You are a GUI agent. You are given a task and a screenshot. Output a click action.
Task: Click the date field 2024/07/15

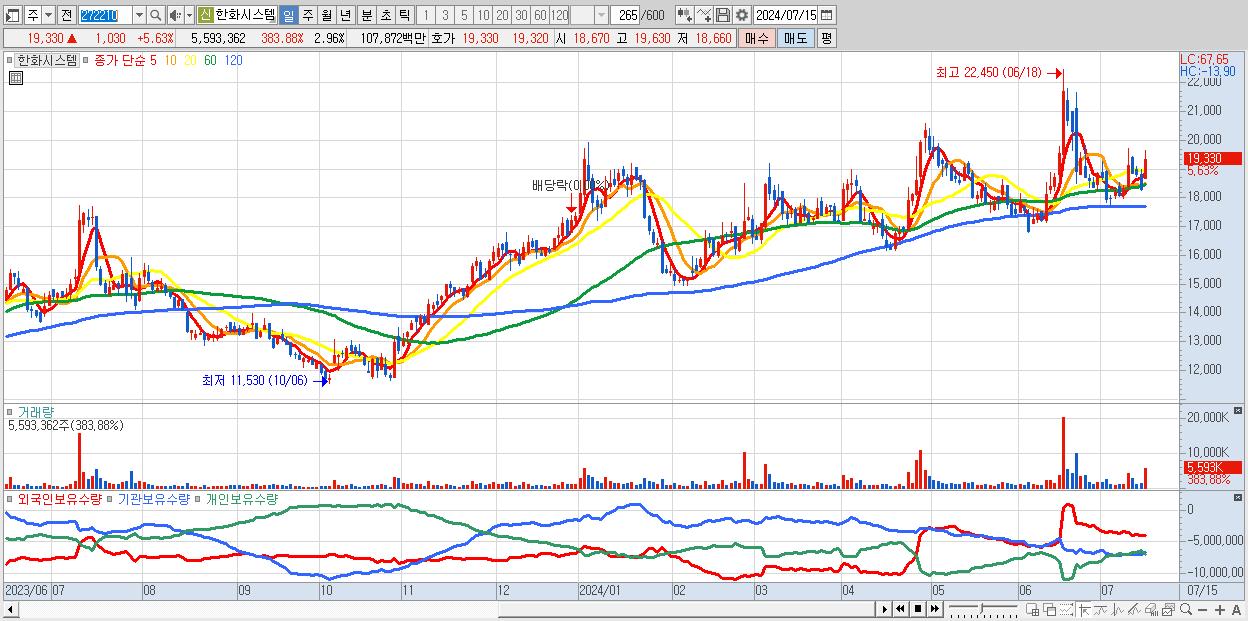click(x=786, y=15)
